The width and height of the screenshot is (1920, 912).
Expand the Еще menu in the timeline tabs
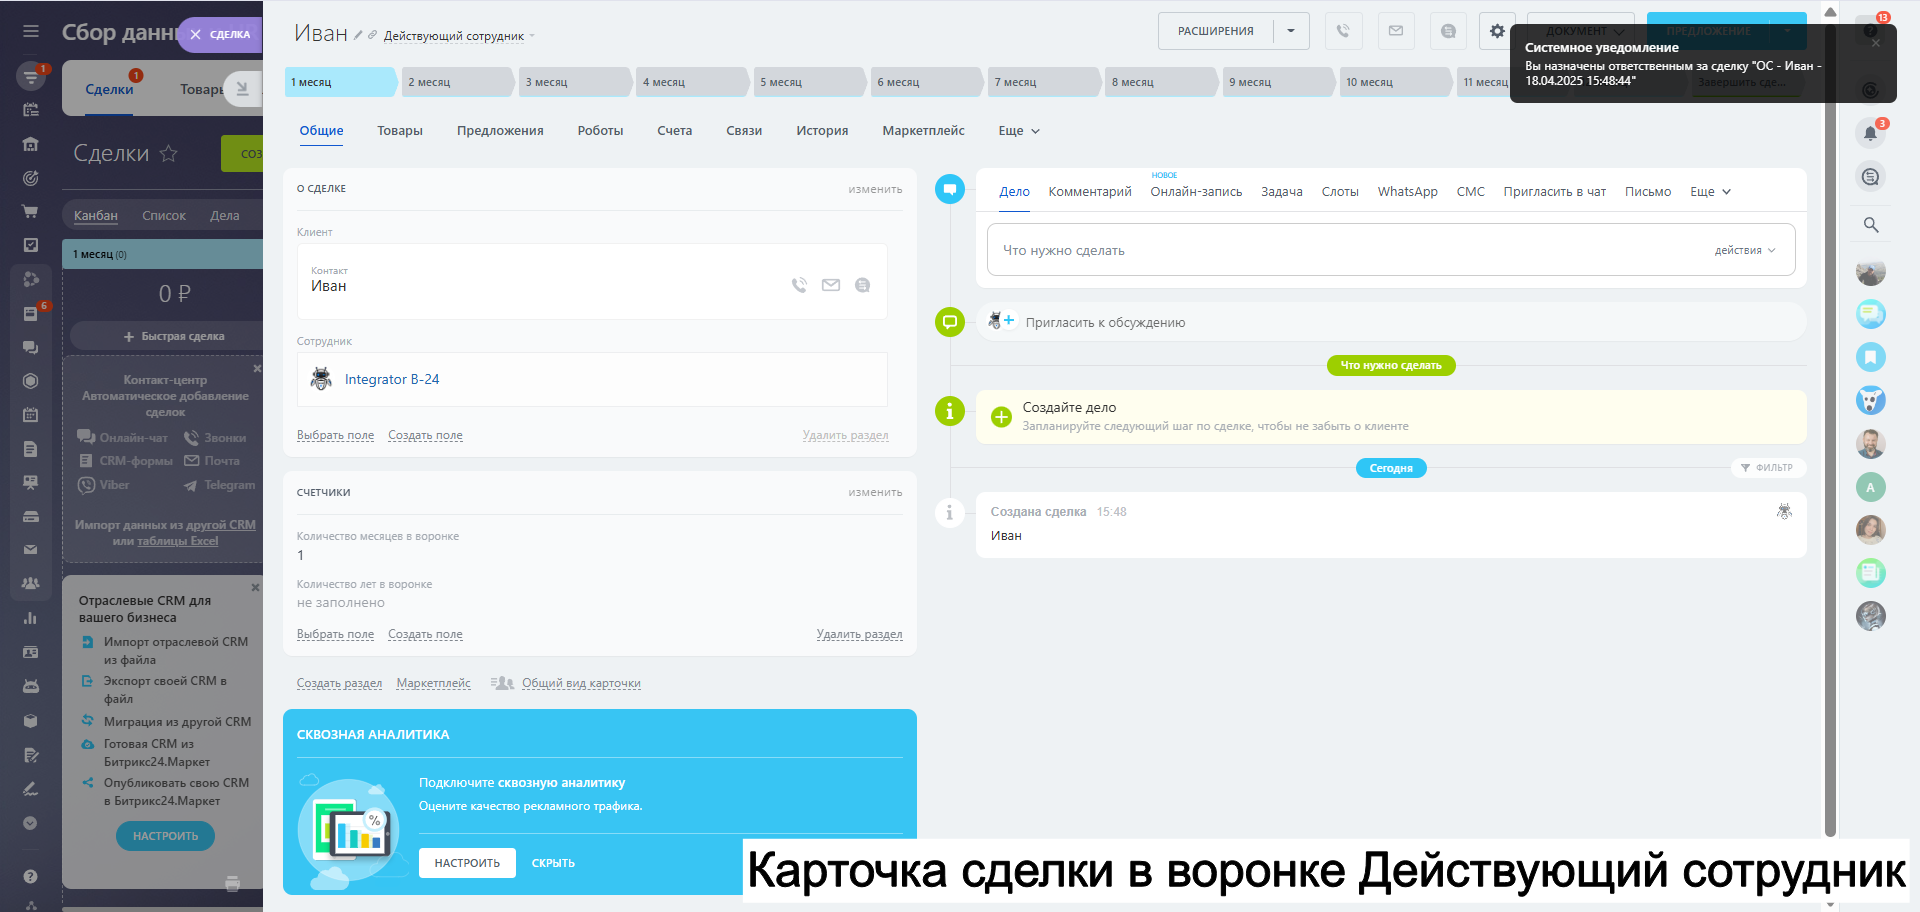(x=1710, y=192)
